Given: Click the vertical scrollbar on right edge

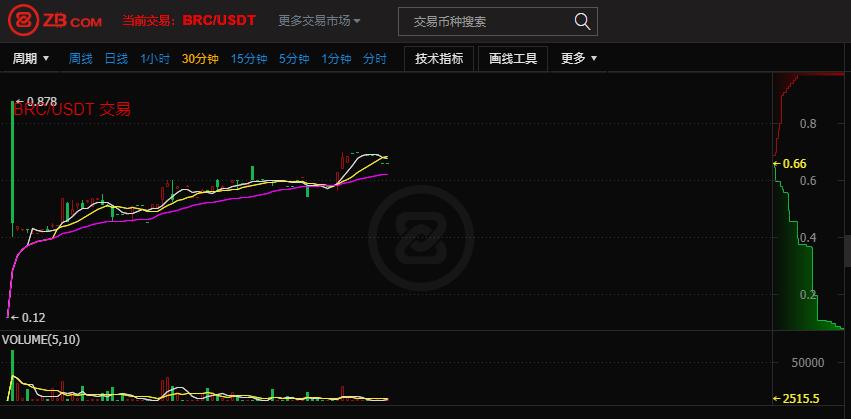Looking at the screenshot, I should pos(848,250).
